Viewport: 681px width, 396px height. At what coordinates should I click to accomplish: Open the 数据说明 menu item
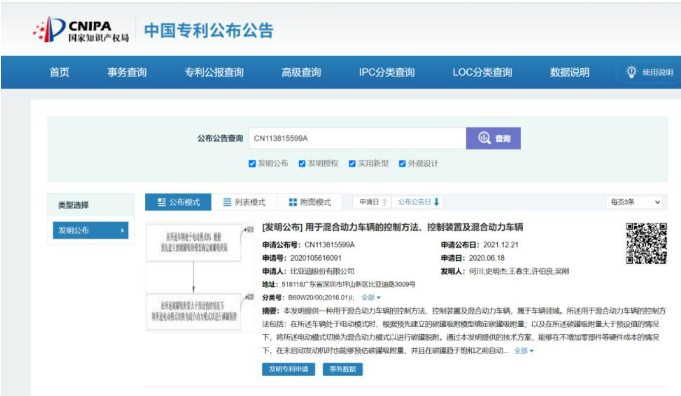570,72
